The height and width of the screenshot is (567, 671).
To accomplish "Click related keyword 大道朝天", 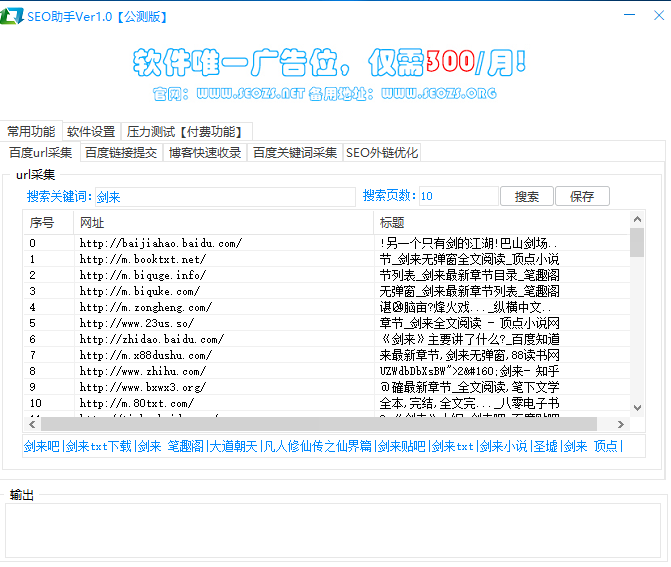I will [x=233, y=446].
